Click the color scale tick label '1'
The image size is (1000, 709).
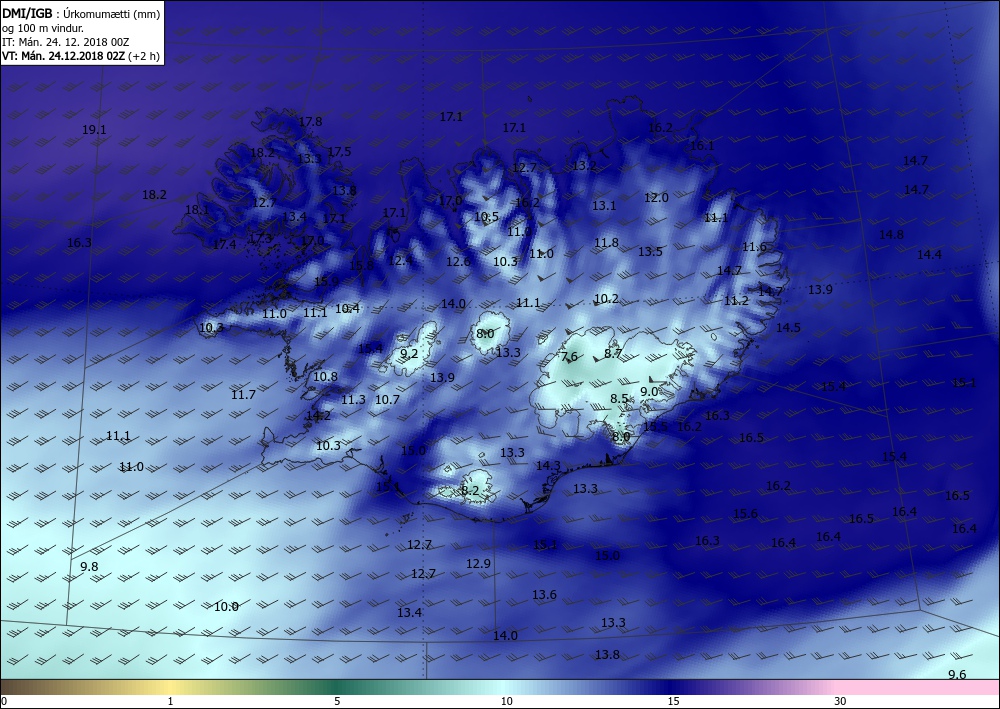point(170,702)
